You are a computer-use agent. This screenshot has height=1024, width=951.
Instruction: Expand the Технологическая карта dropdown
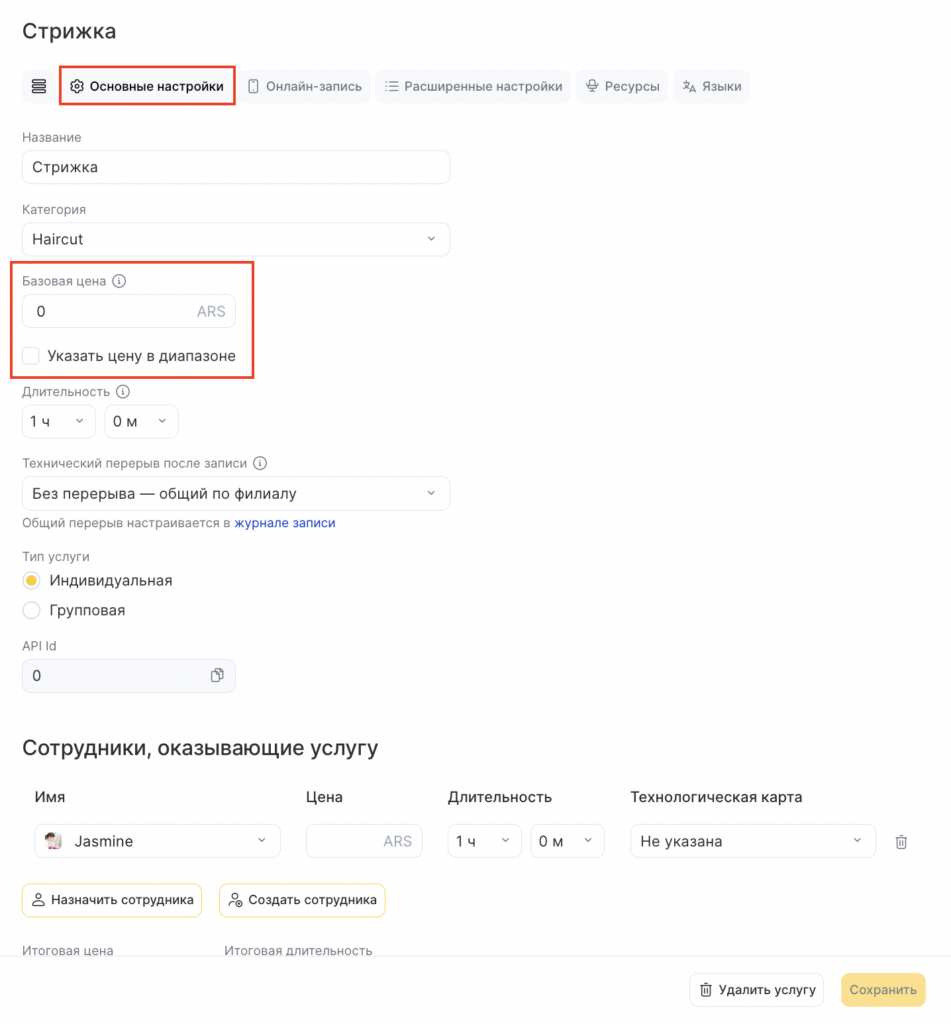pyautogui.click(x=752, y=842)
